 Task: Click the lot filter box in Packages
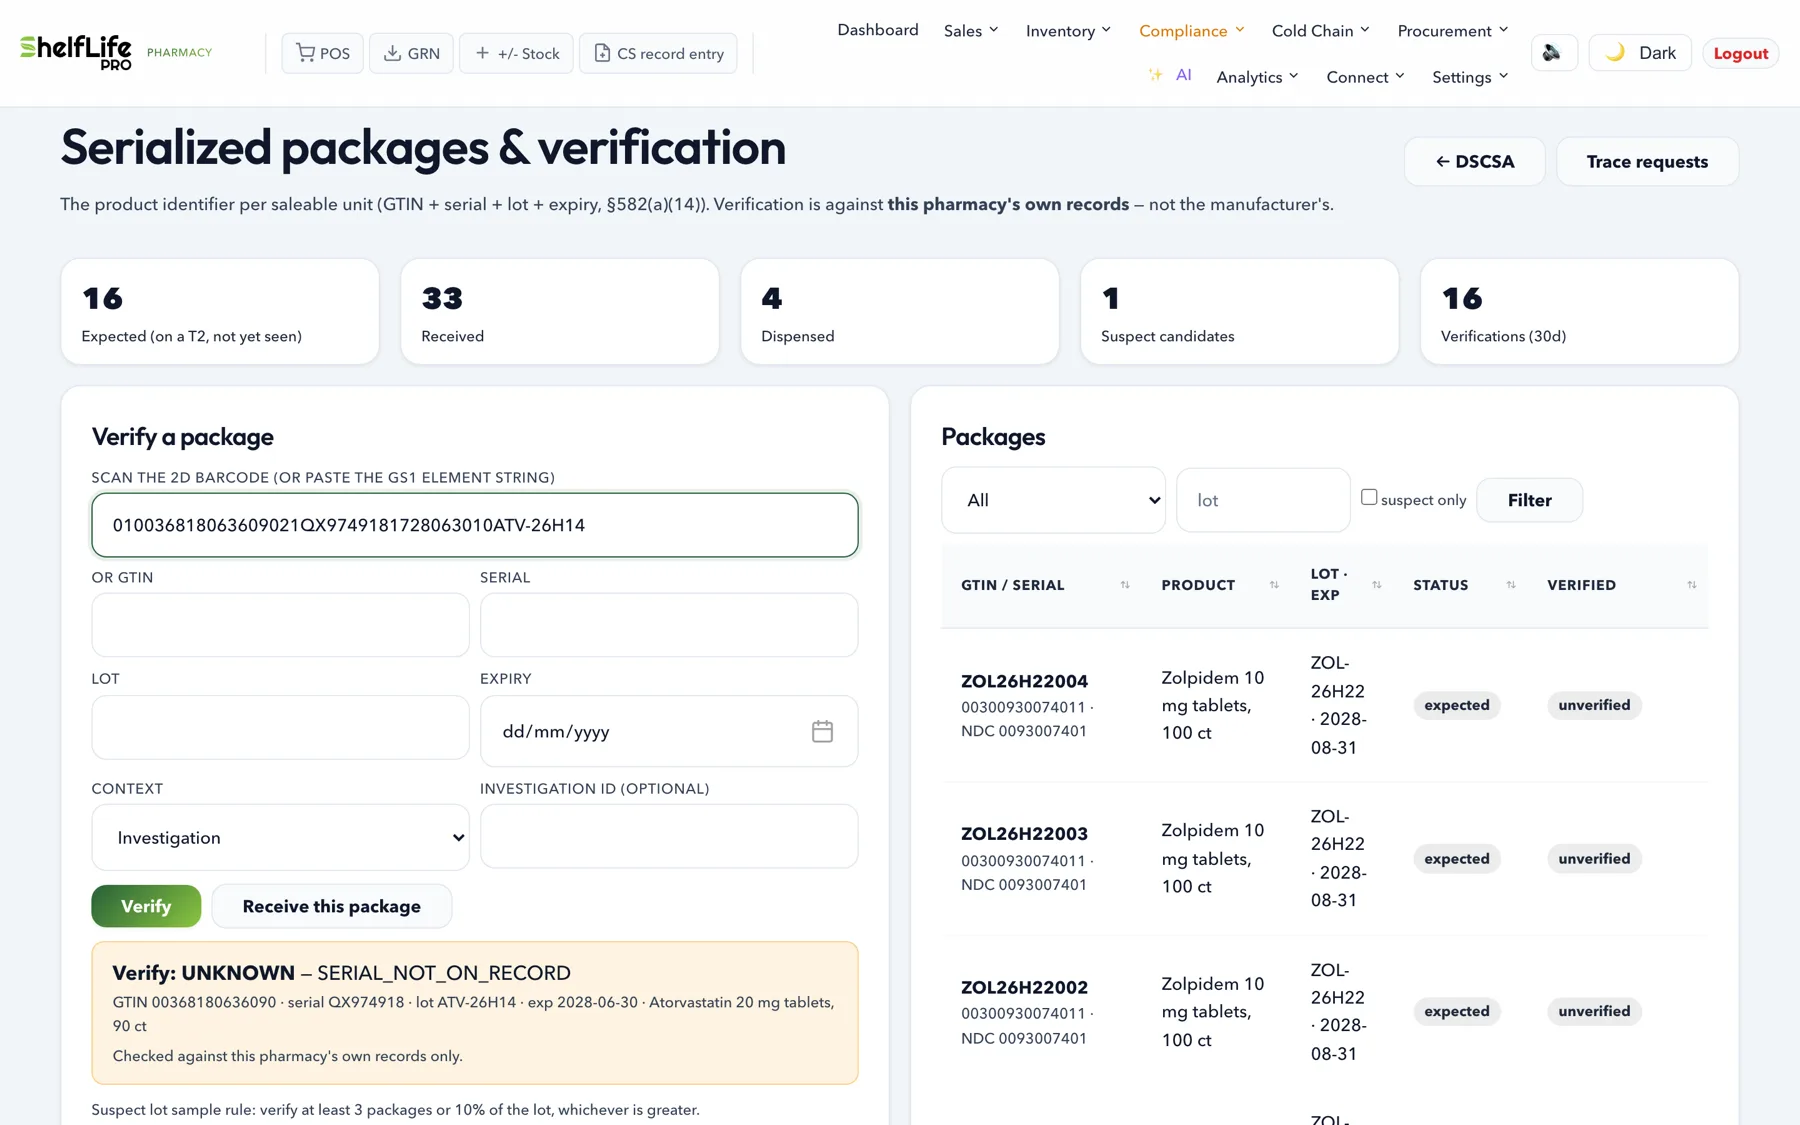pyautogui.click(x=1263, y=500)
